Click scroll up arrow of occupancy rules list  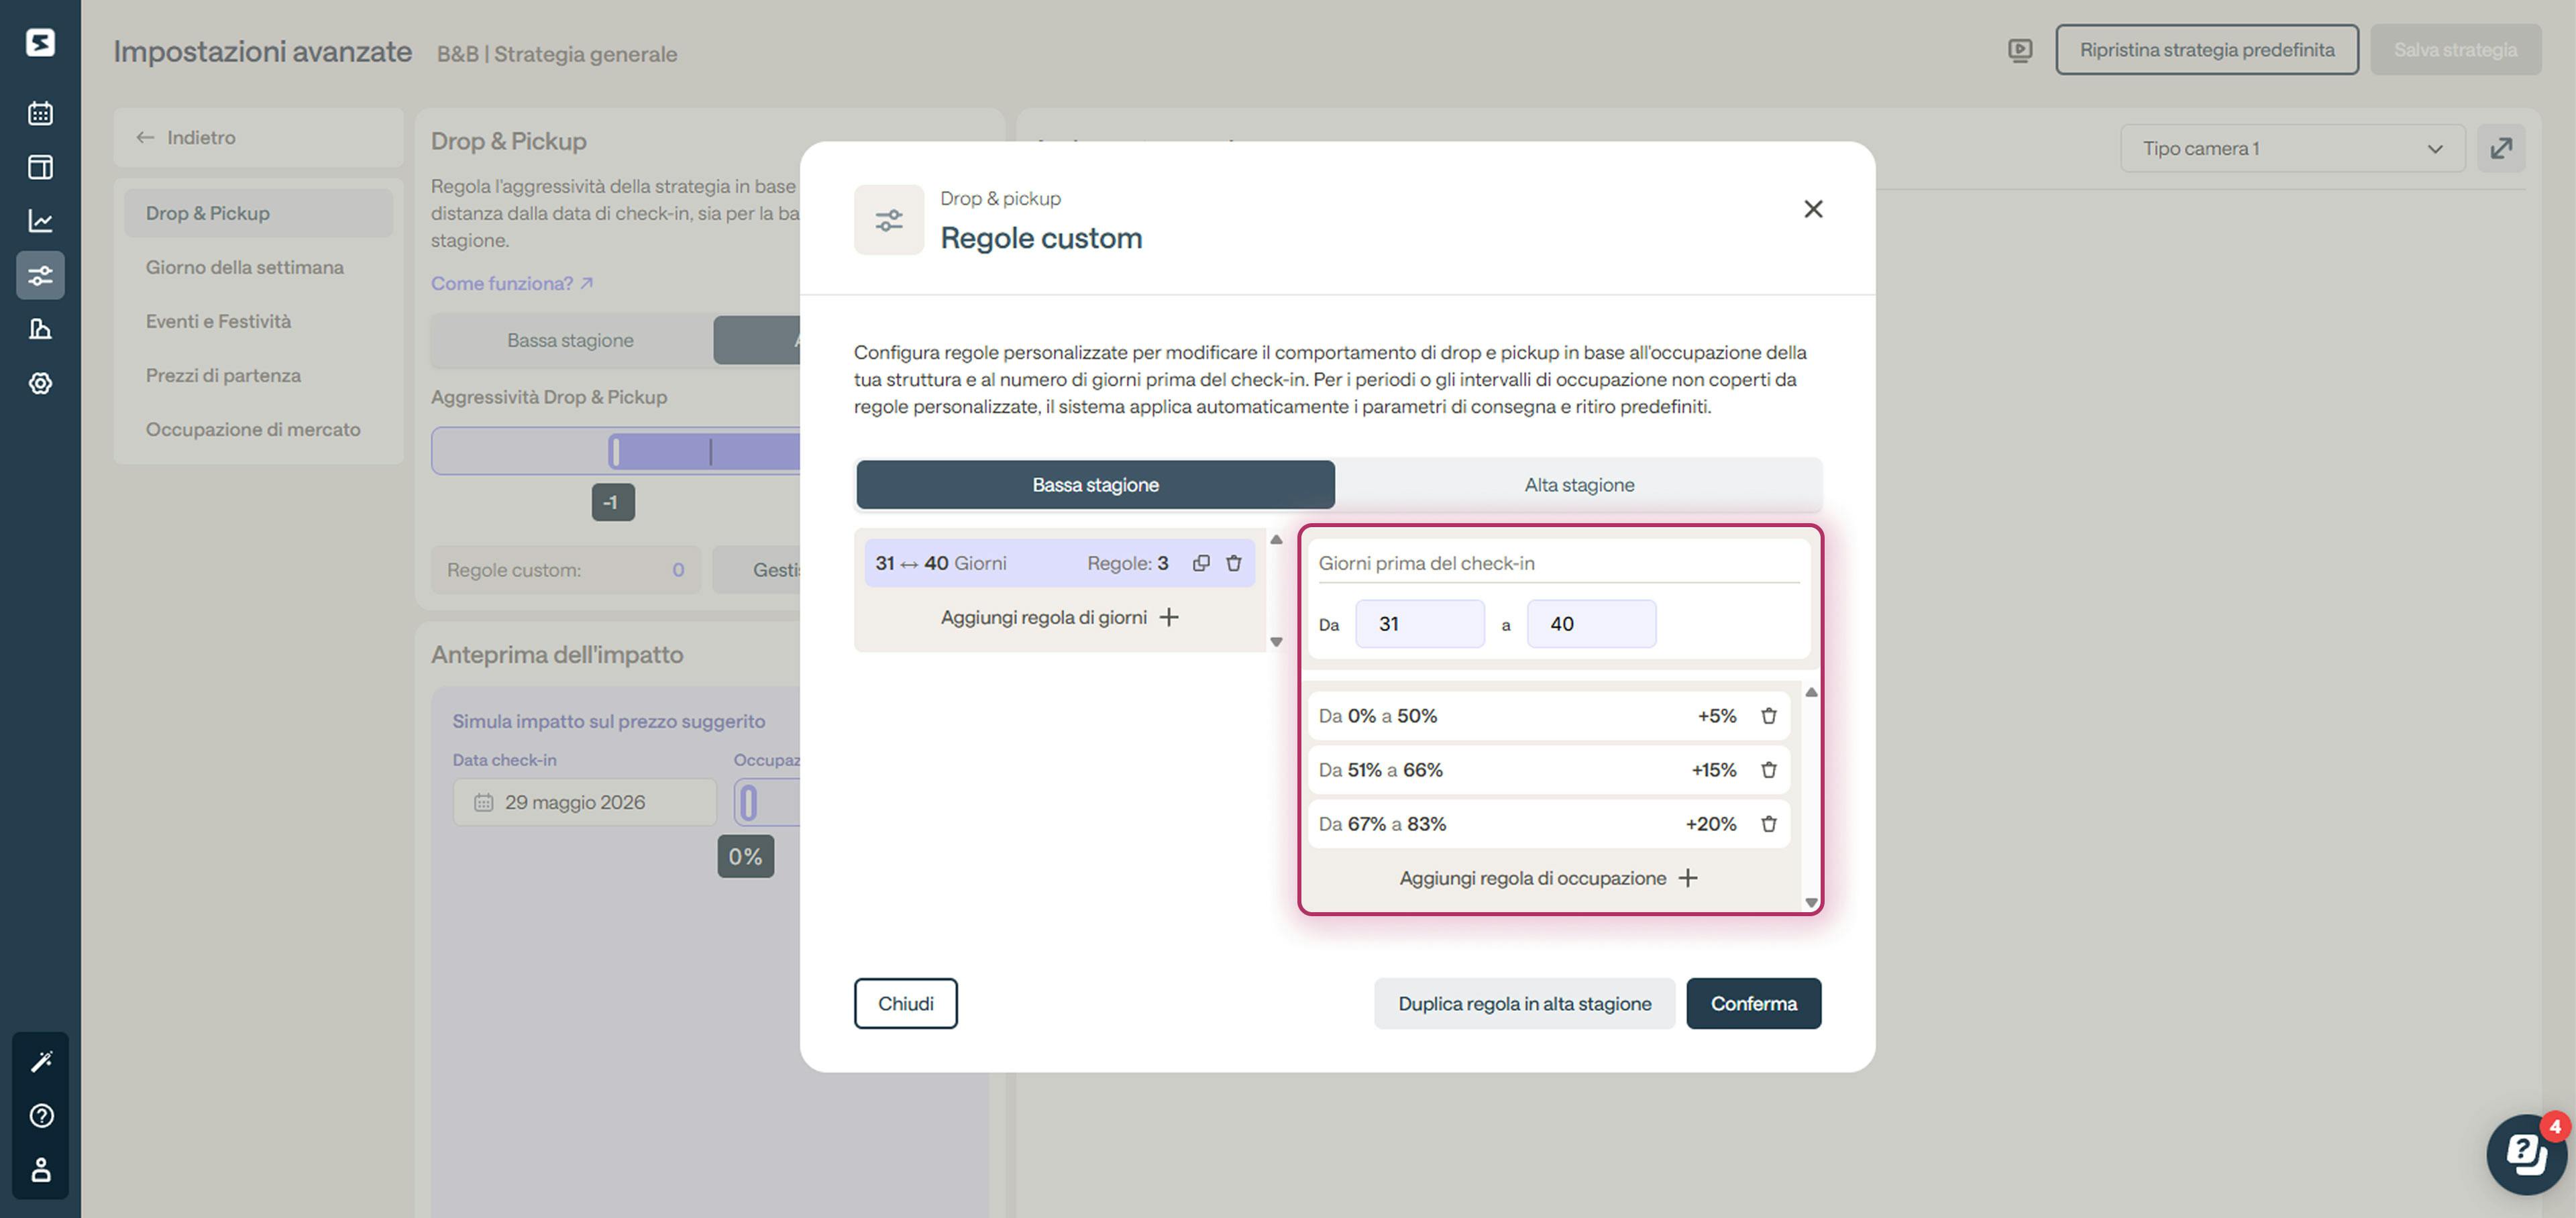(1811, 692)
